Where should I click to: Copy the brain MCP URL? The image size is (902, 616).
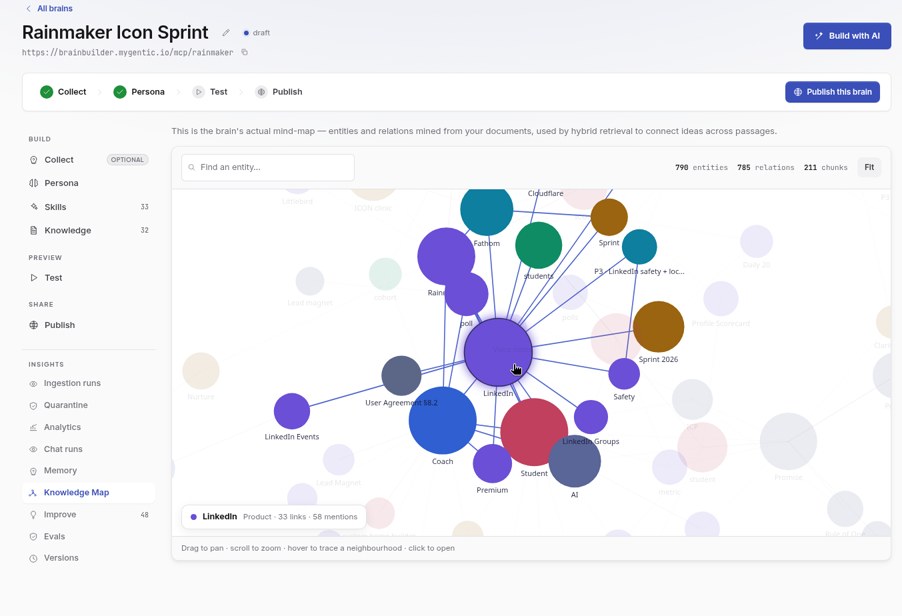pos(244,52)
